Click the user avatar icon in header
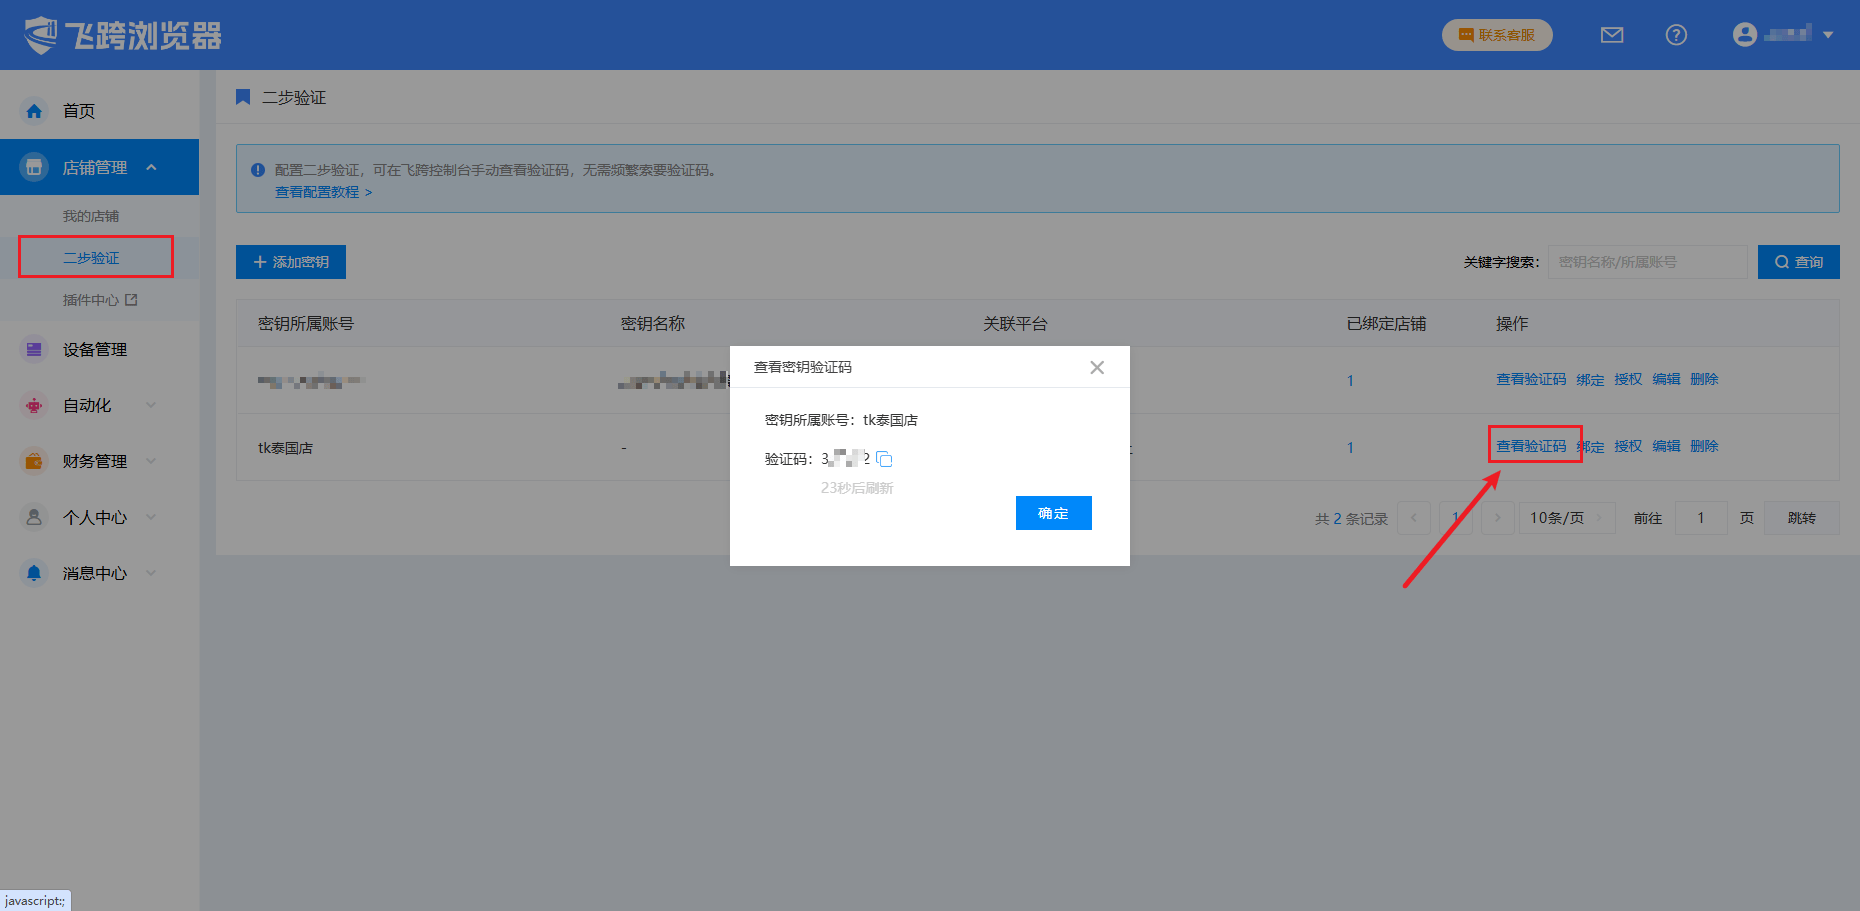Image resolution: width=1860 pixels, height=911 pixels. [1745, 35]
